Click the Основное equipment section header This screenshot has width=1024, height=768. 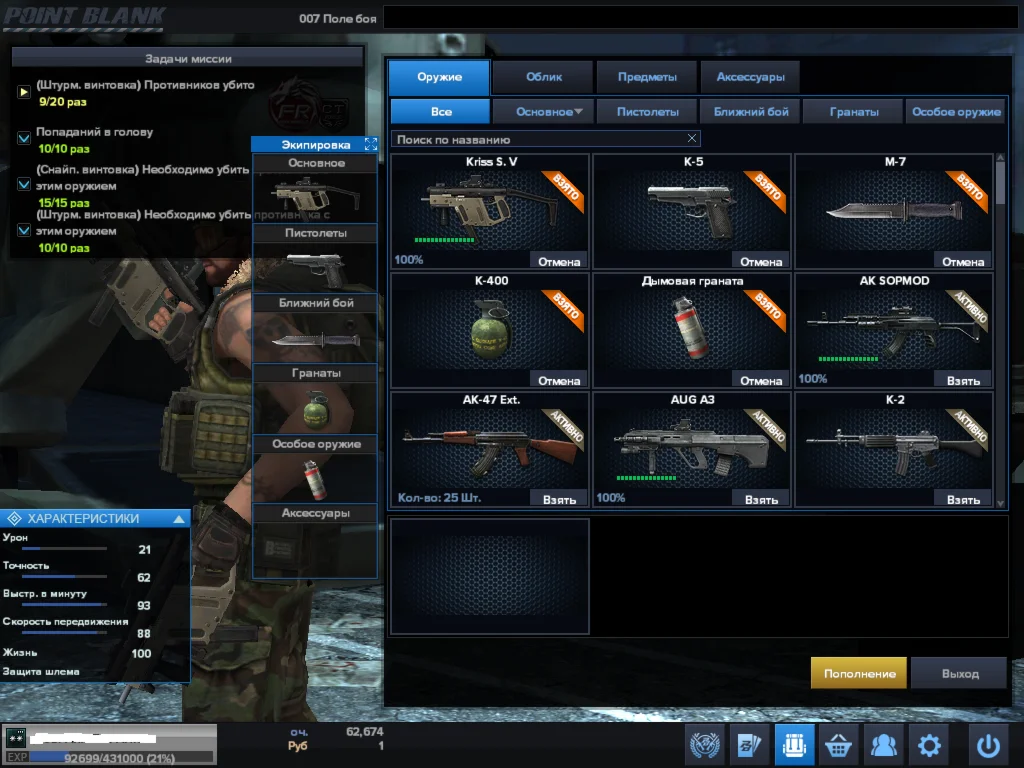pos(315,163)
